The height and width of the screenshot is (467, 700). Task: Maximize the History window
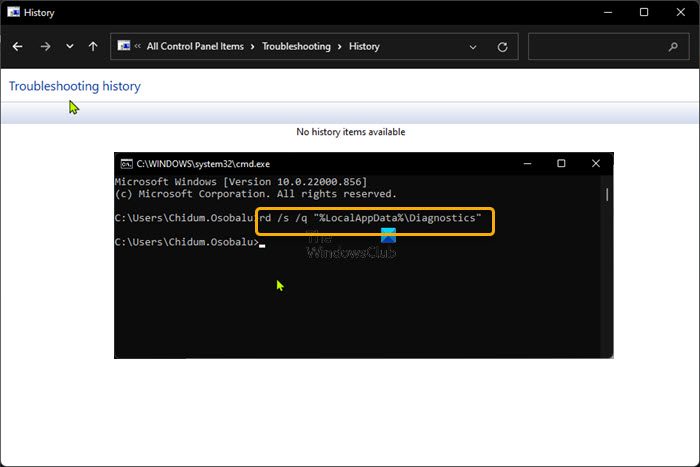click(x=644, y=13)
